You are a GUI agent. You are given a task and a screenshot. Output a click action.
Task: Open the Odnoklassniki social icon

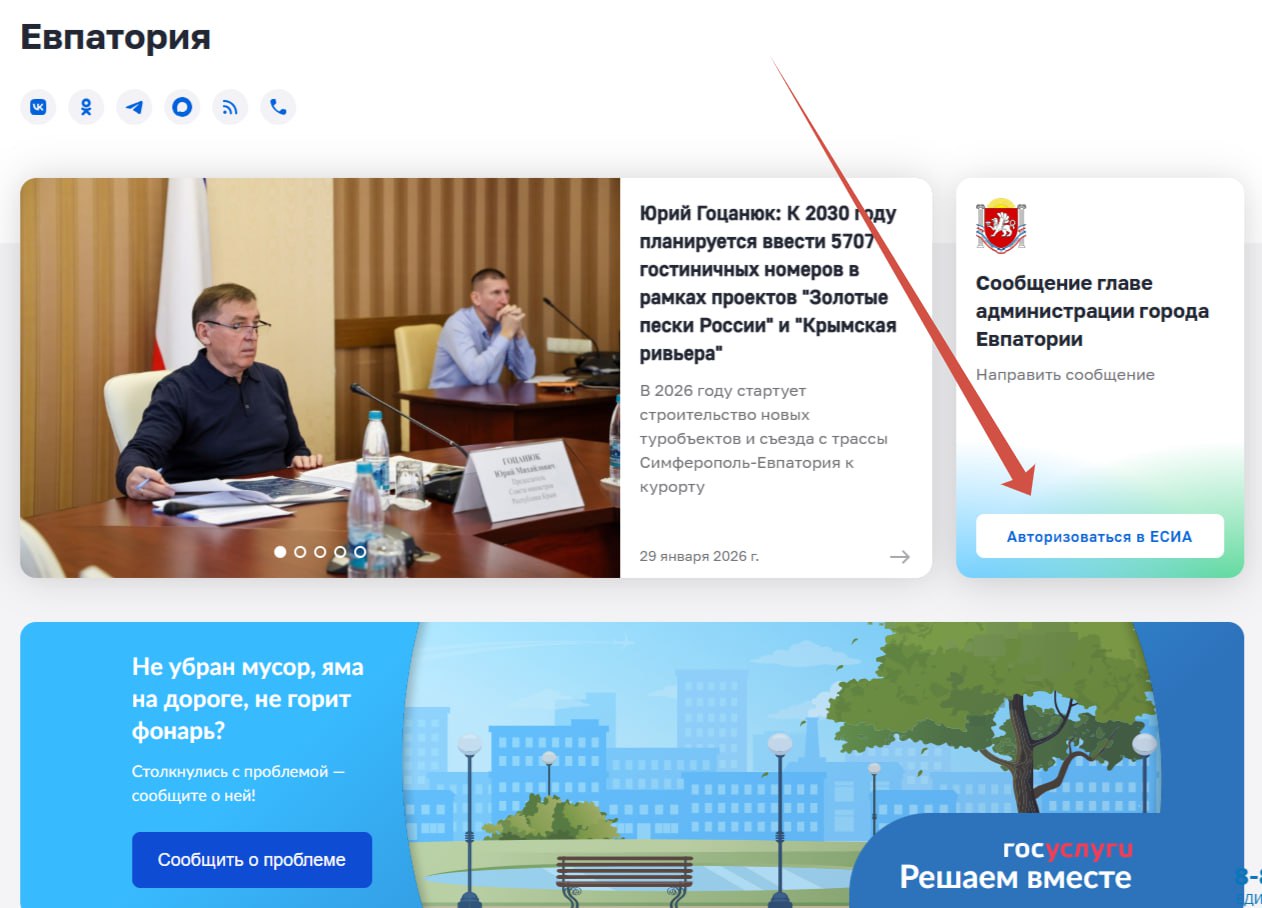[86, 107]
